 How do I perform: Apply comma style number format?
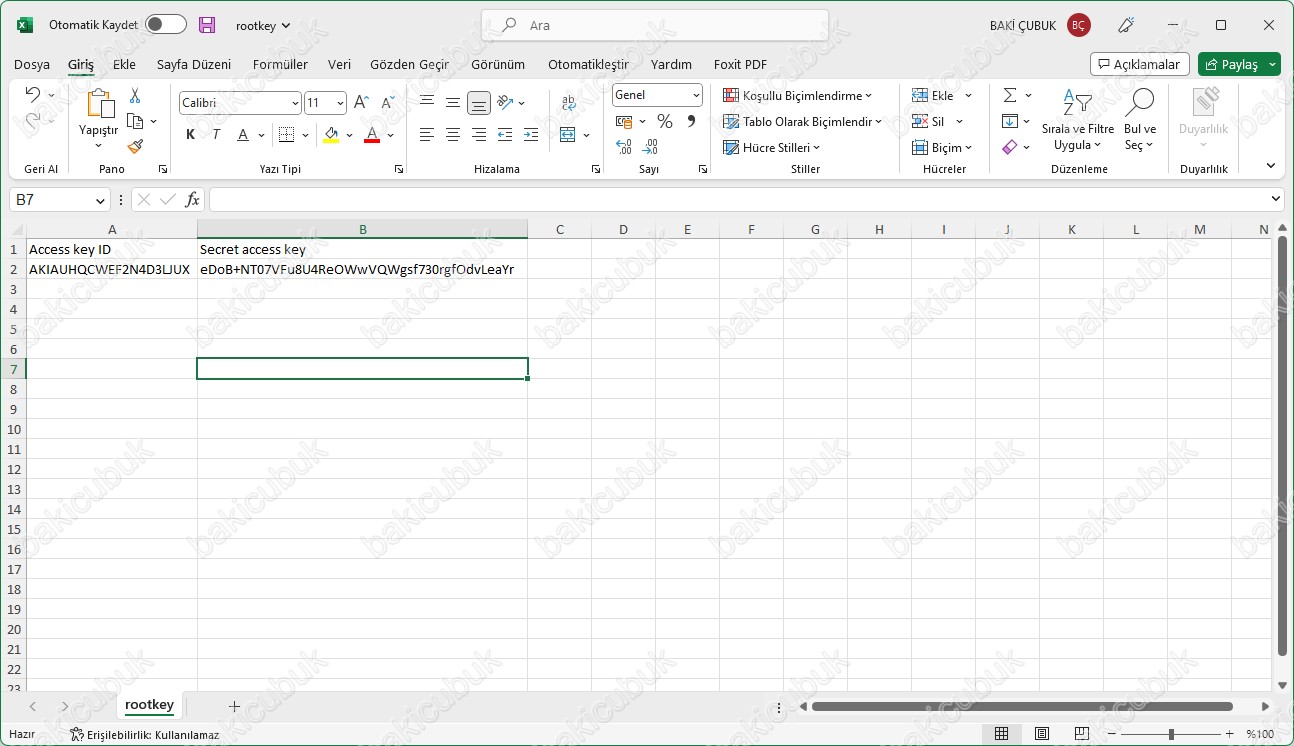[691, 121]
